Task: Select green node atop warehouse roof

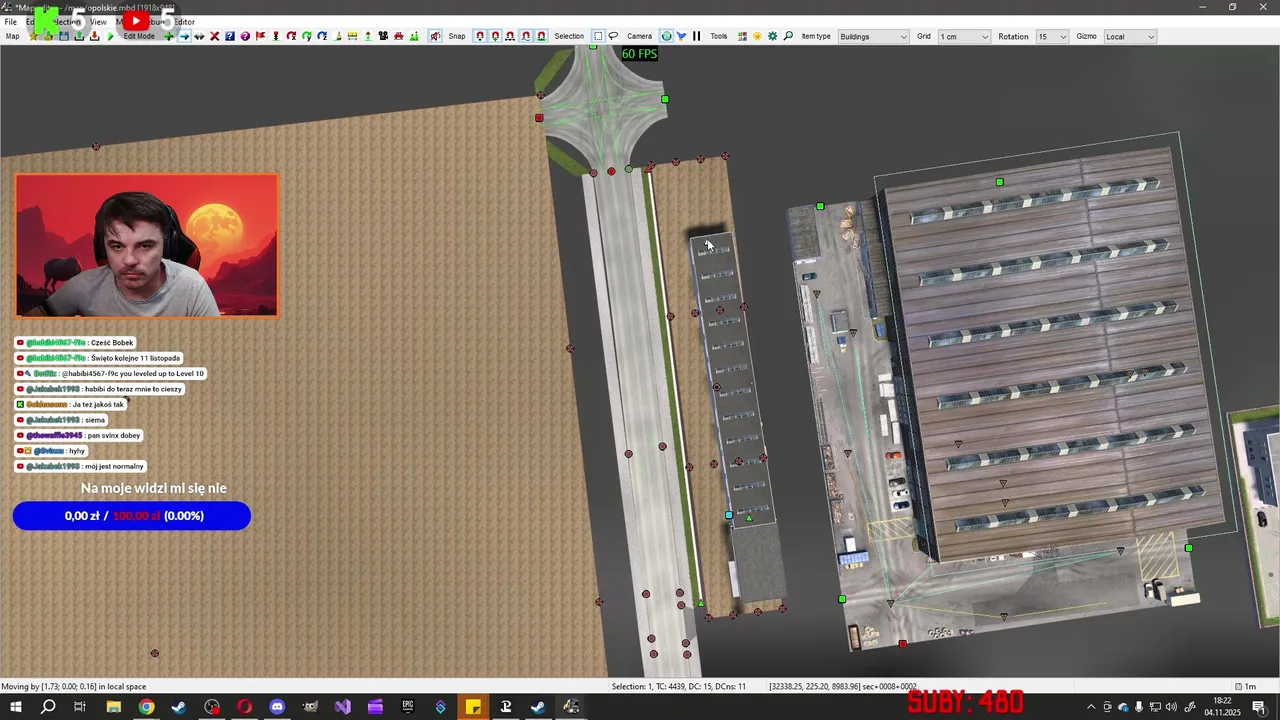Action: (1000, 182)
